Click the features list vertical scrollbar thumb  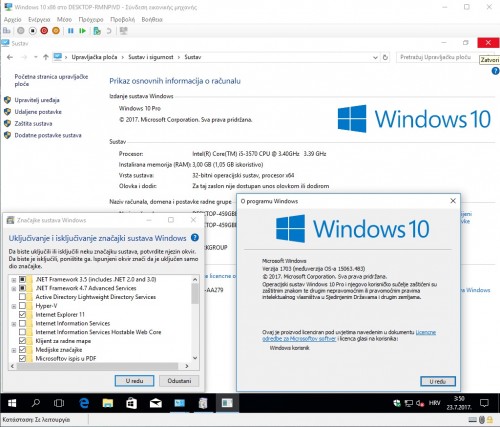[195, 294]
